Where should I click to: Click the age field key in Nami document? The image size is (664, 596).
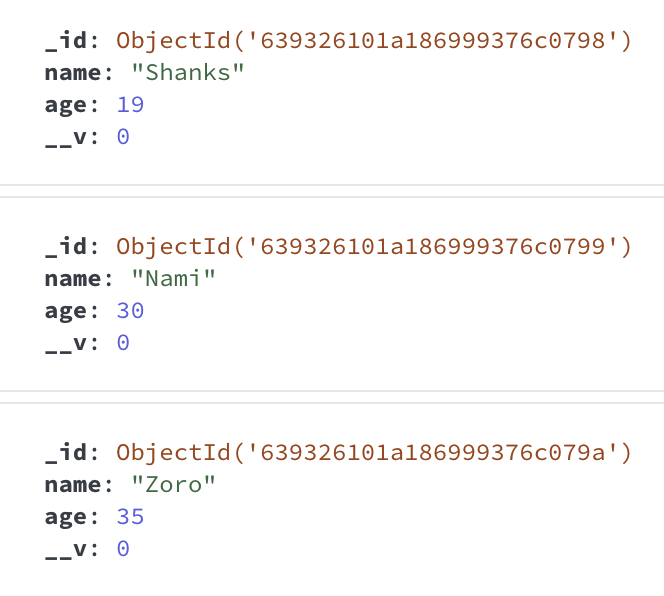tap(66, 312)
